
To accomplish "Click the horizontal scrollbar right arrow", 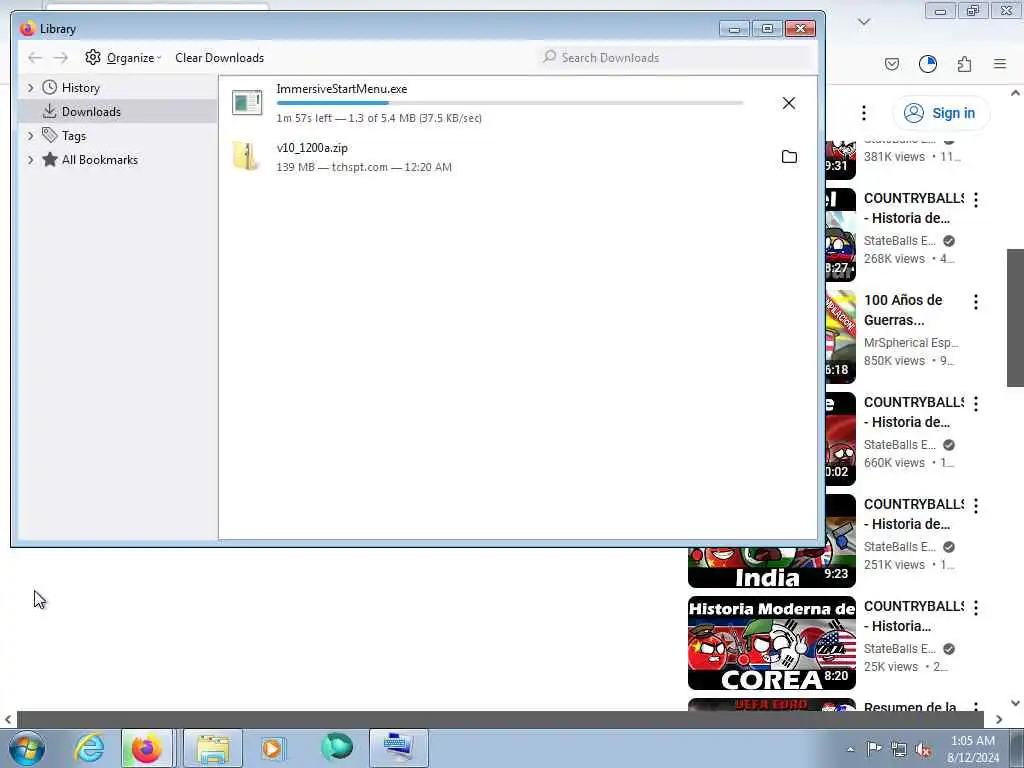I will [x=999, y=720].
